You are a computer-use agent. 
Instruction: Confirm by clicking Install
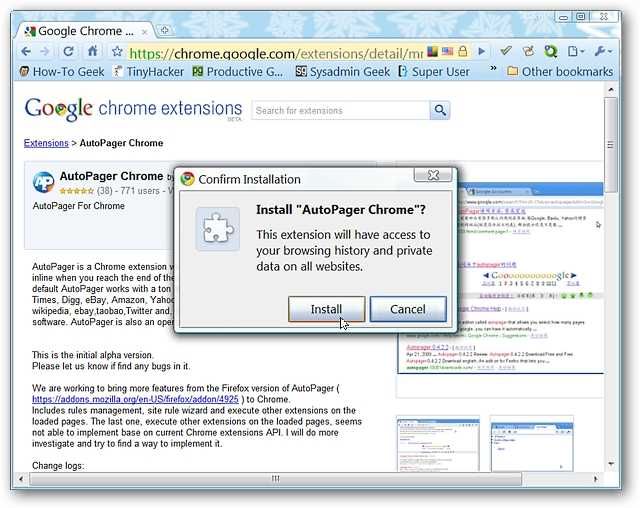pyautogui.click(x=326, y=309)
